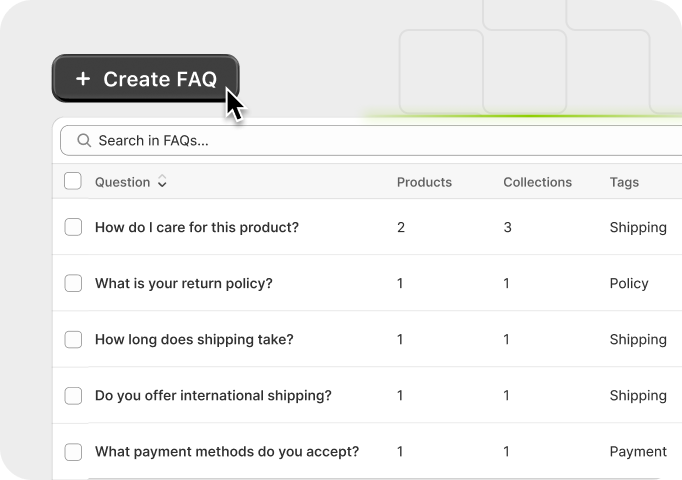Sort by the Question column arrows

(162, 181)
